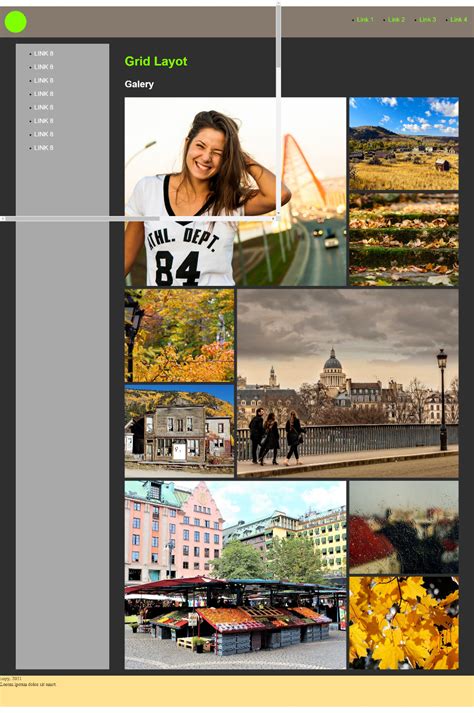Click the Lorem ipsum footer text
The image size is (474, 713).
(x=28, y=684)
